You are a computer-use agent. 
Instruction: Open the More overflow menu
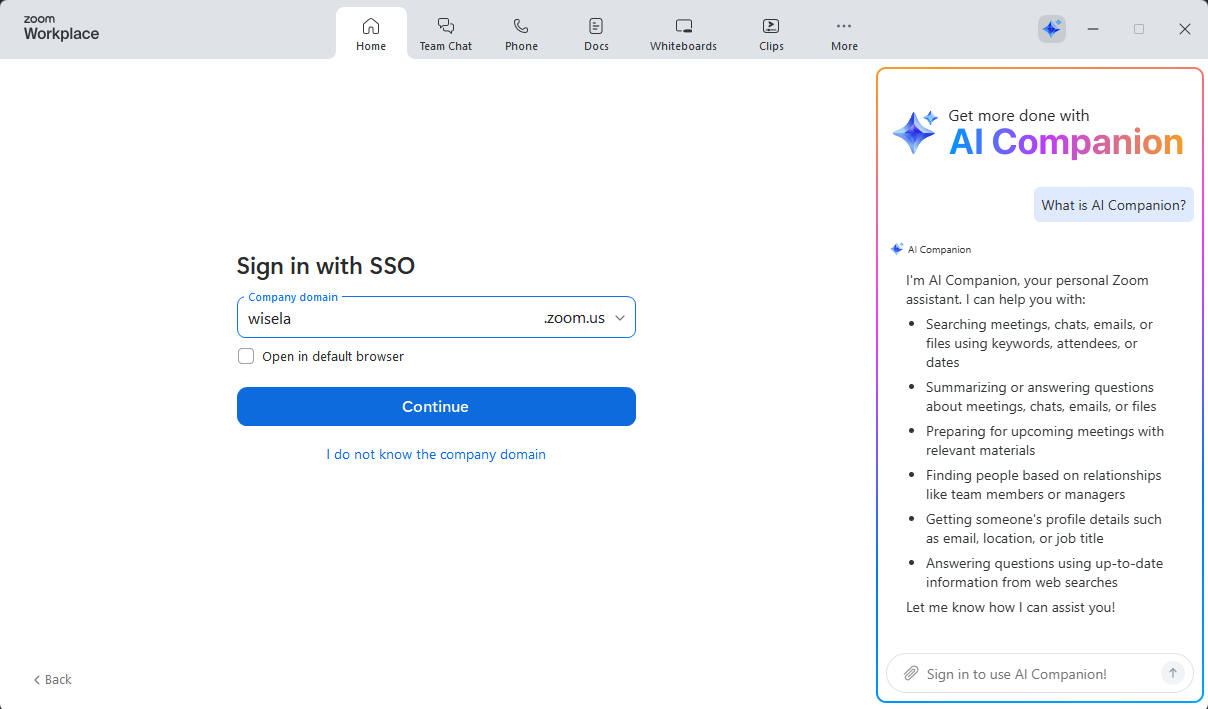click(844, 32)
